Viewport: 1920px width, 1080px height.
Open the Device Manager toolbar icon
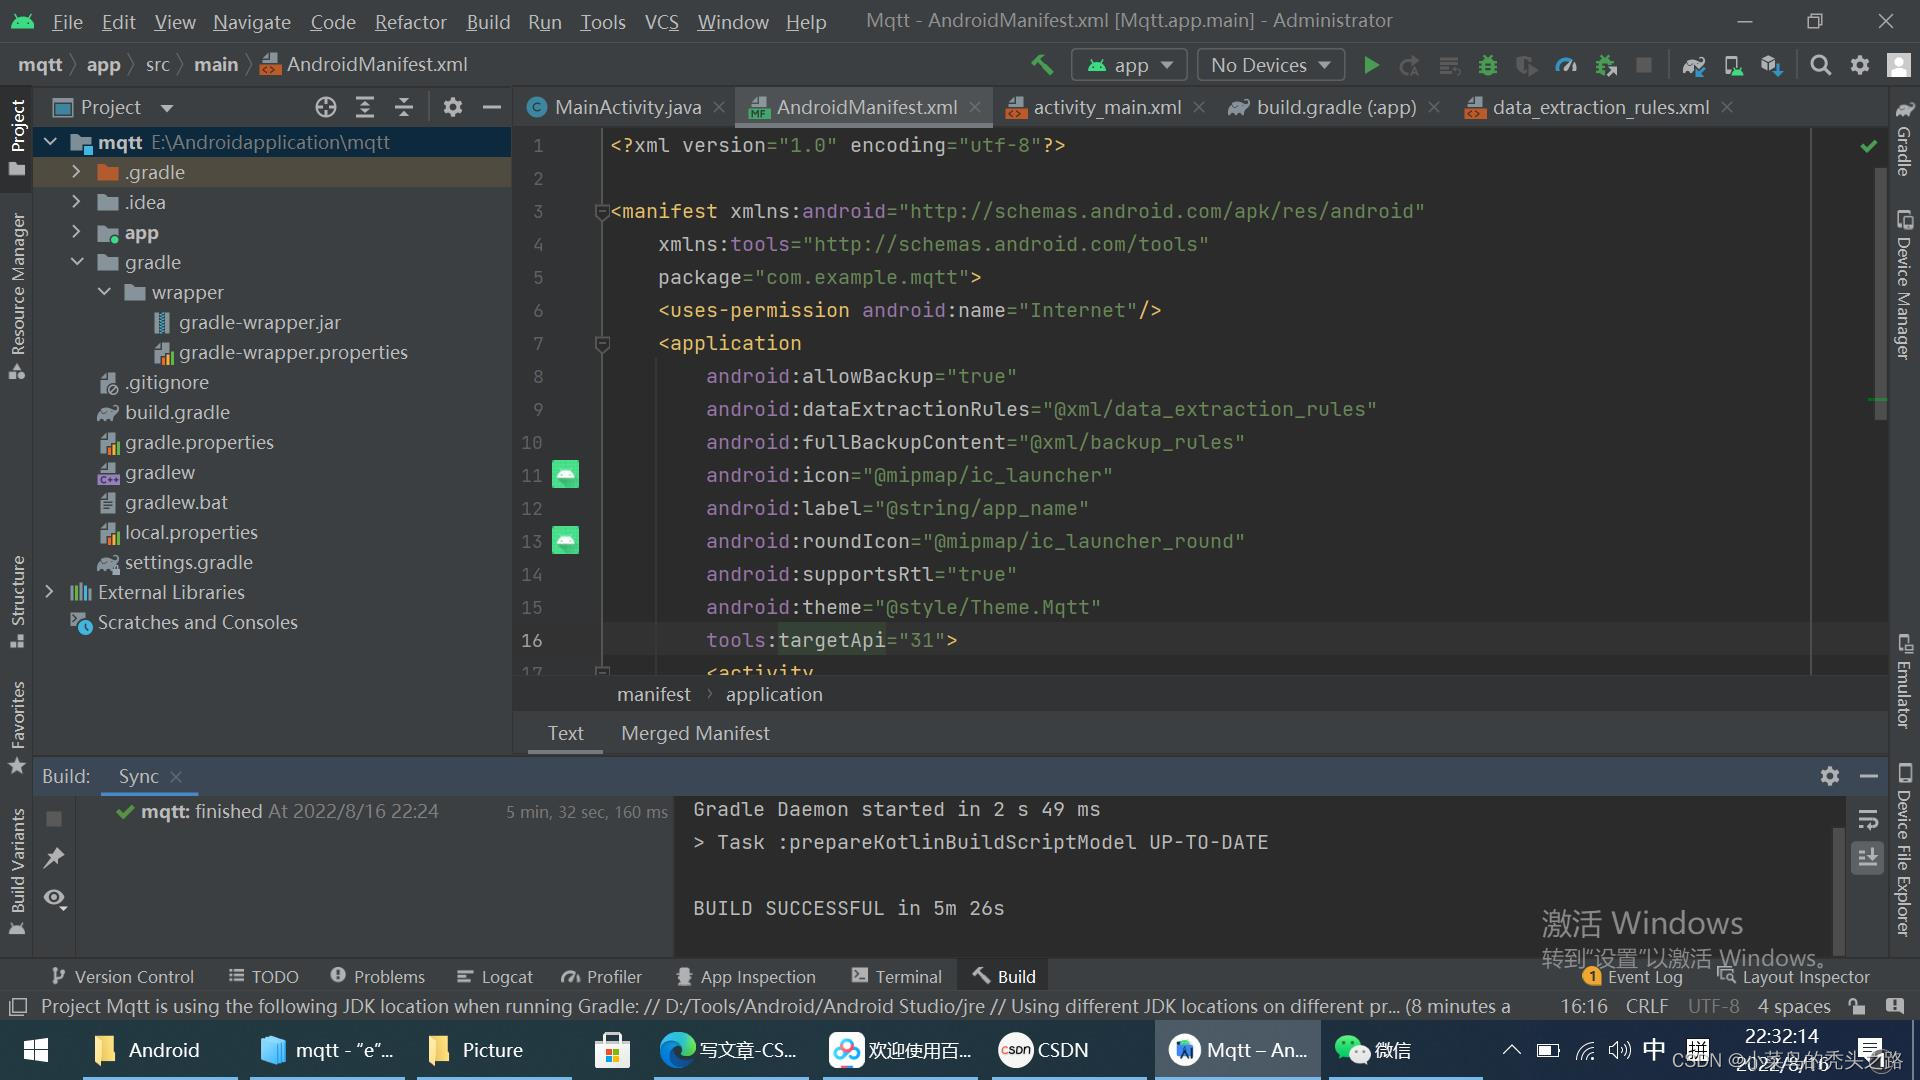[1733, 65]
